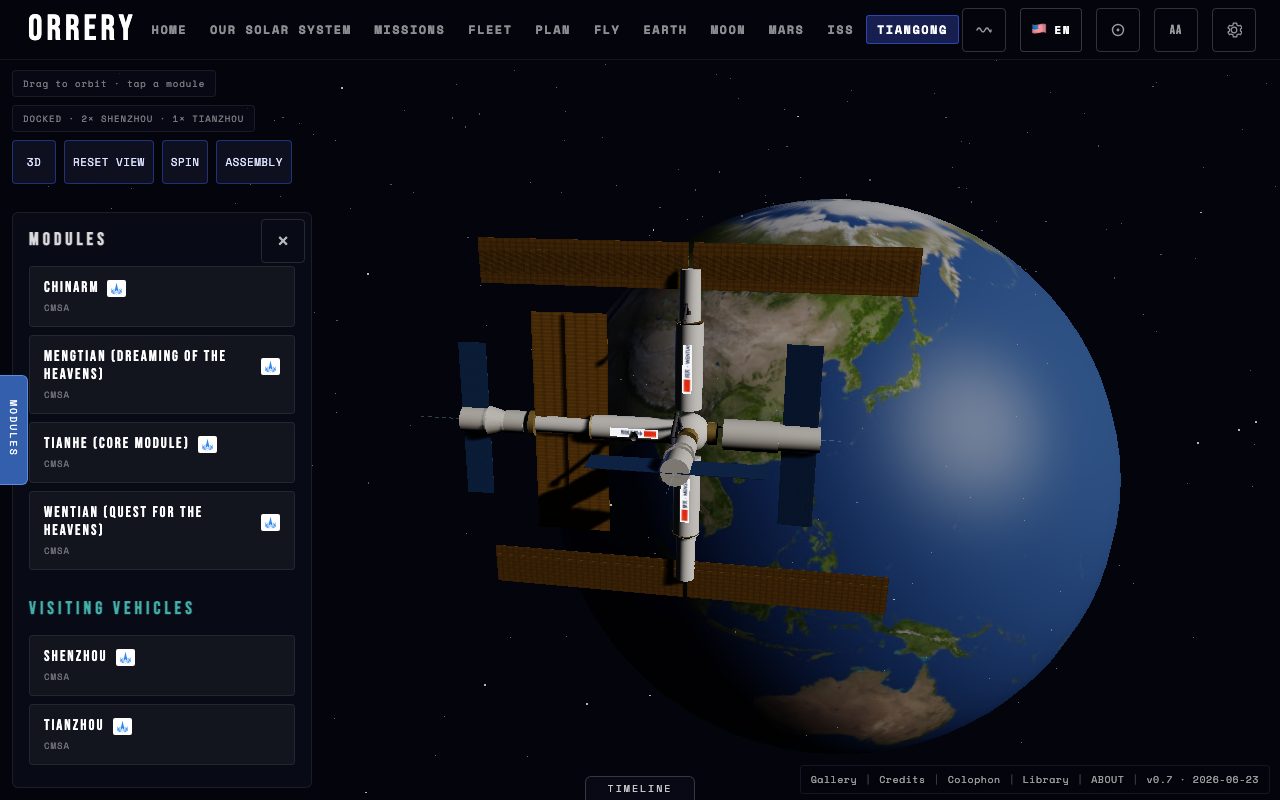
Task: Open Our Solar System section
Action: (x=280, y=30)
